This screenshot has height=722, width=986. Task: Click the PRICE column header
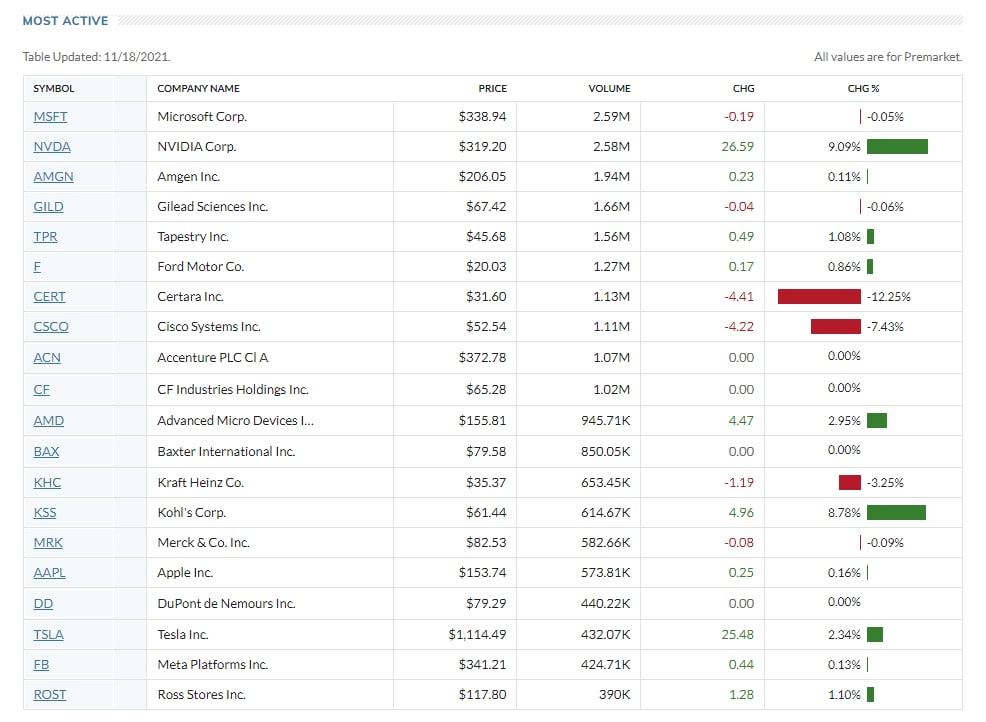pyautogui.click(x=492, y=89)
